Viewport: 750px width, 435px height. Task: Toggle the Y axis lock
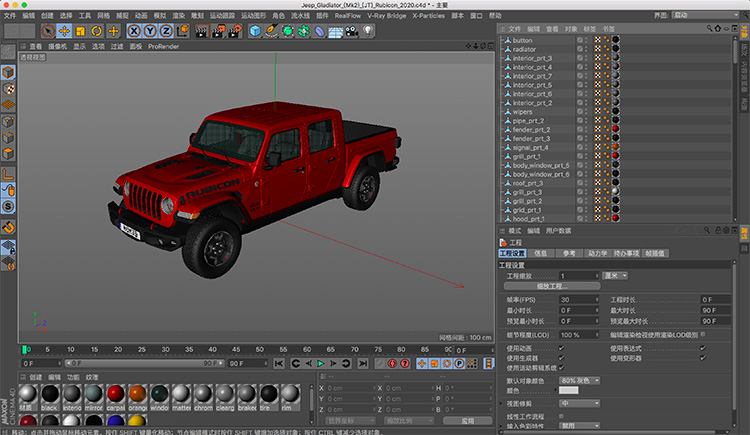pyautogui.click(x=150, y=31)
